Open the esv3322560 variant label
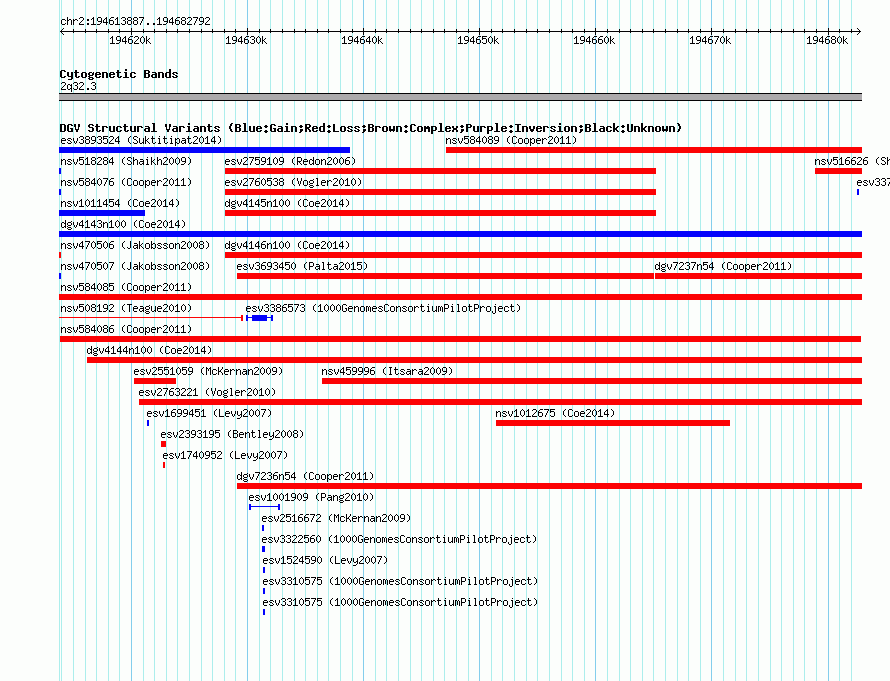Screen dimensions: 890x681 (x=399, y=539)
